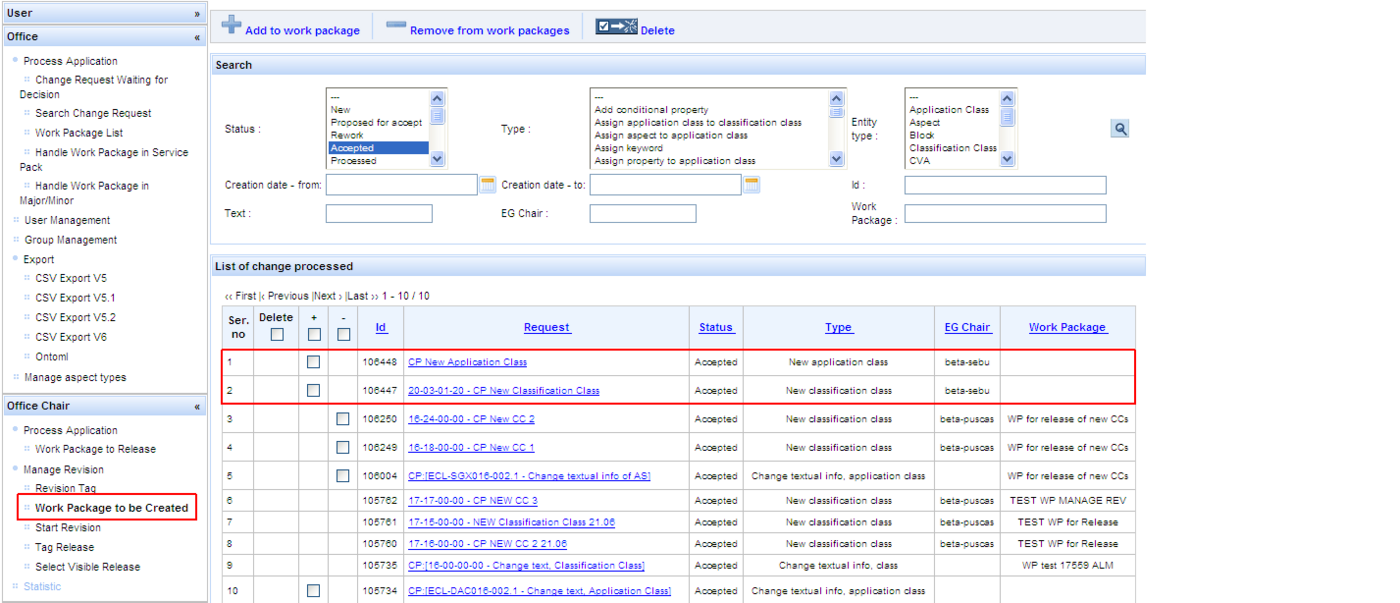Image resolution: width=1400 pixels, height=603 pixels.
Task: Collapse the Office Chair panel
Action: (197, 407)
